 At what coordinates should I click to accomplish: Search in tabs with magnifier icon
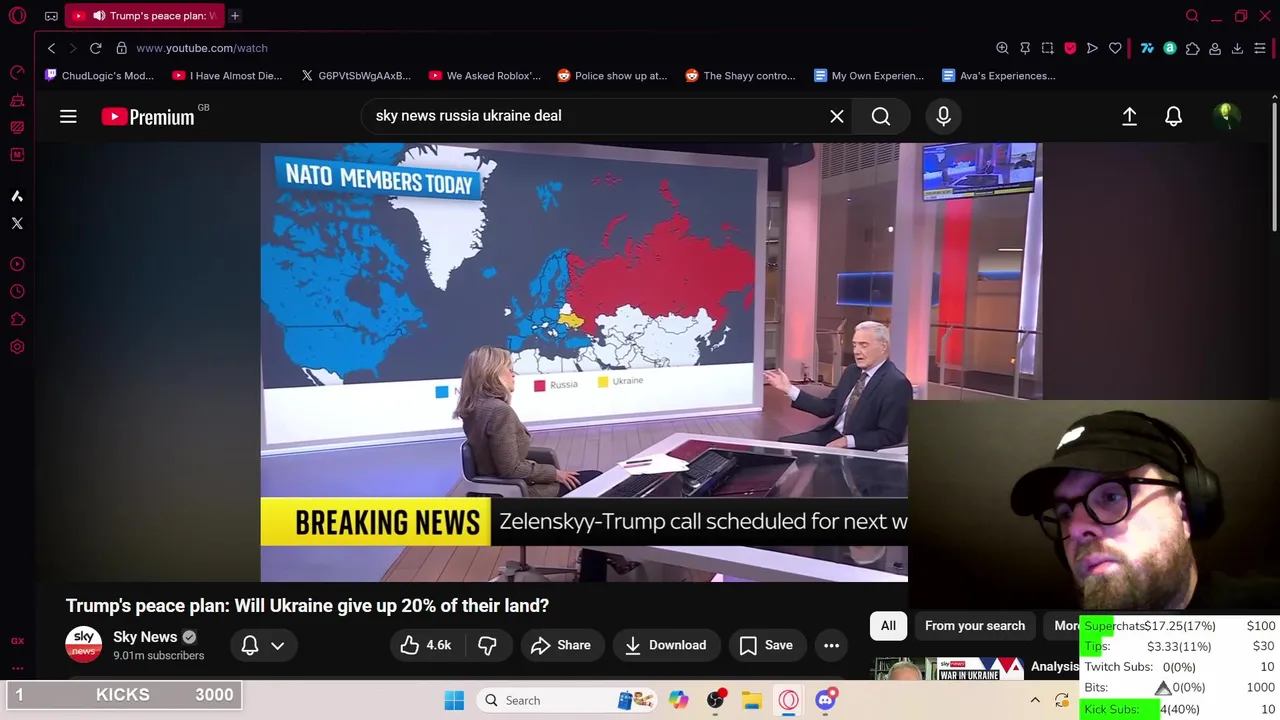click(1192, 16)
